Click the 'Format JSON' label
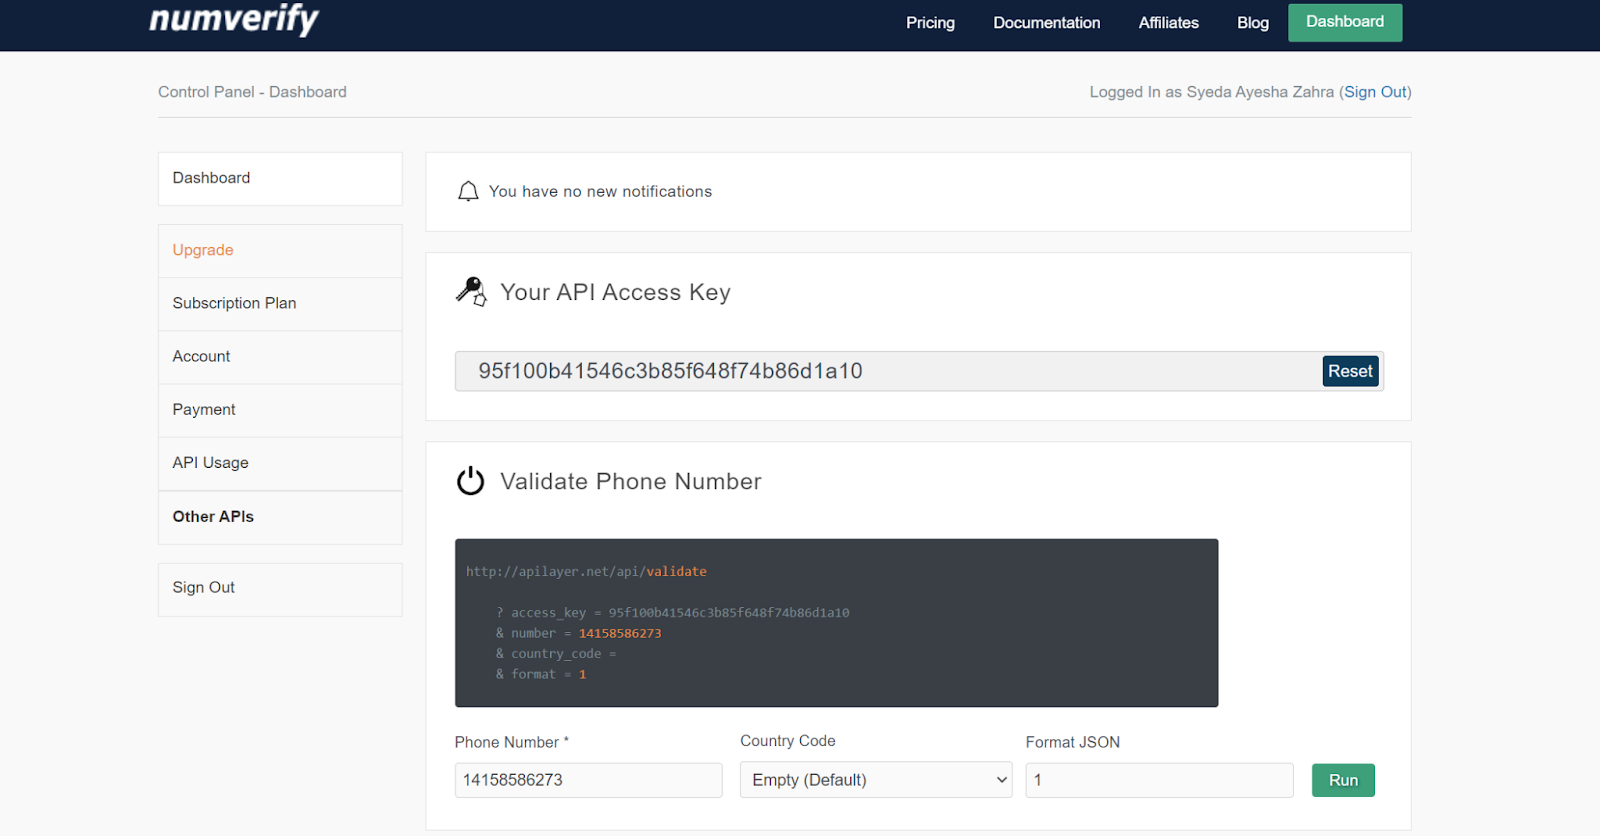This screenshot has height=836, width=1600. pyautogui.click(x=1072, y=742)
